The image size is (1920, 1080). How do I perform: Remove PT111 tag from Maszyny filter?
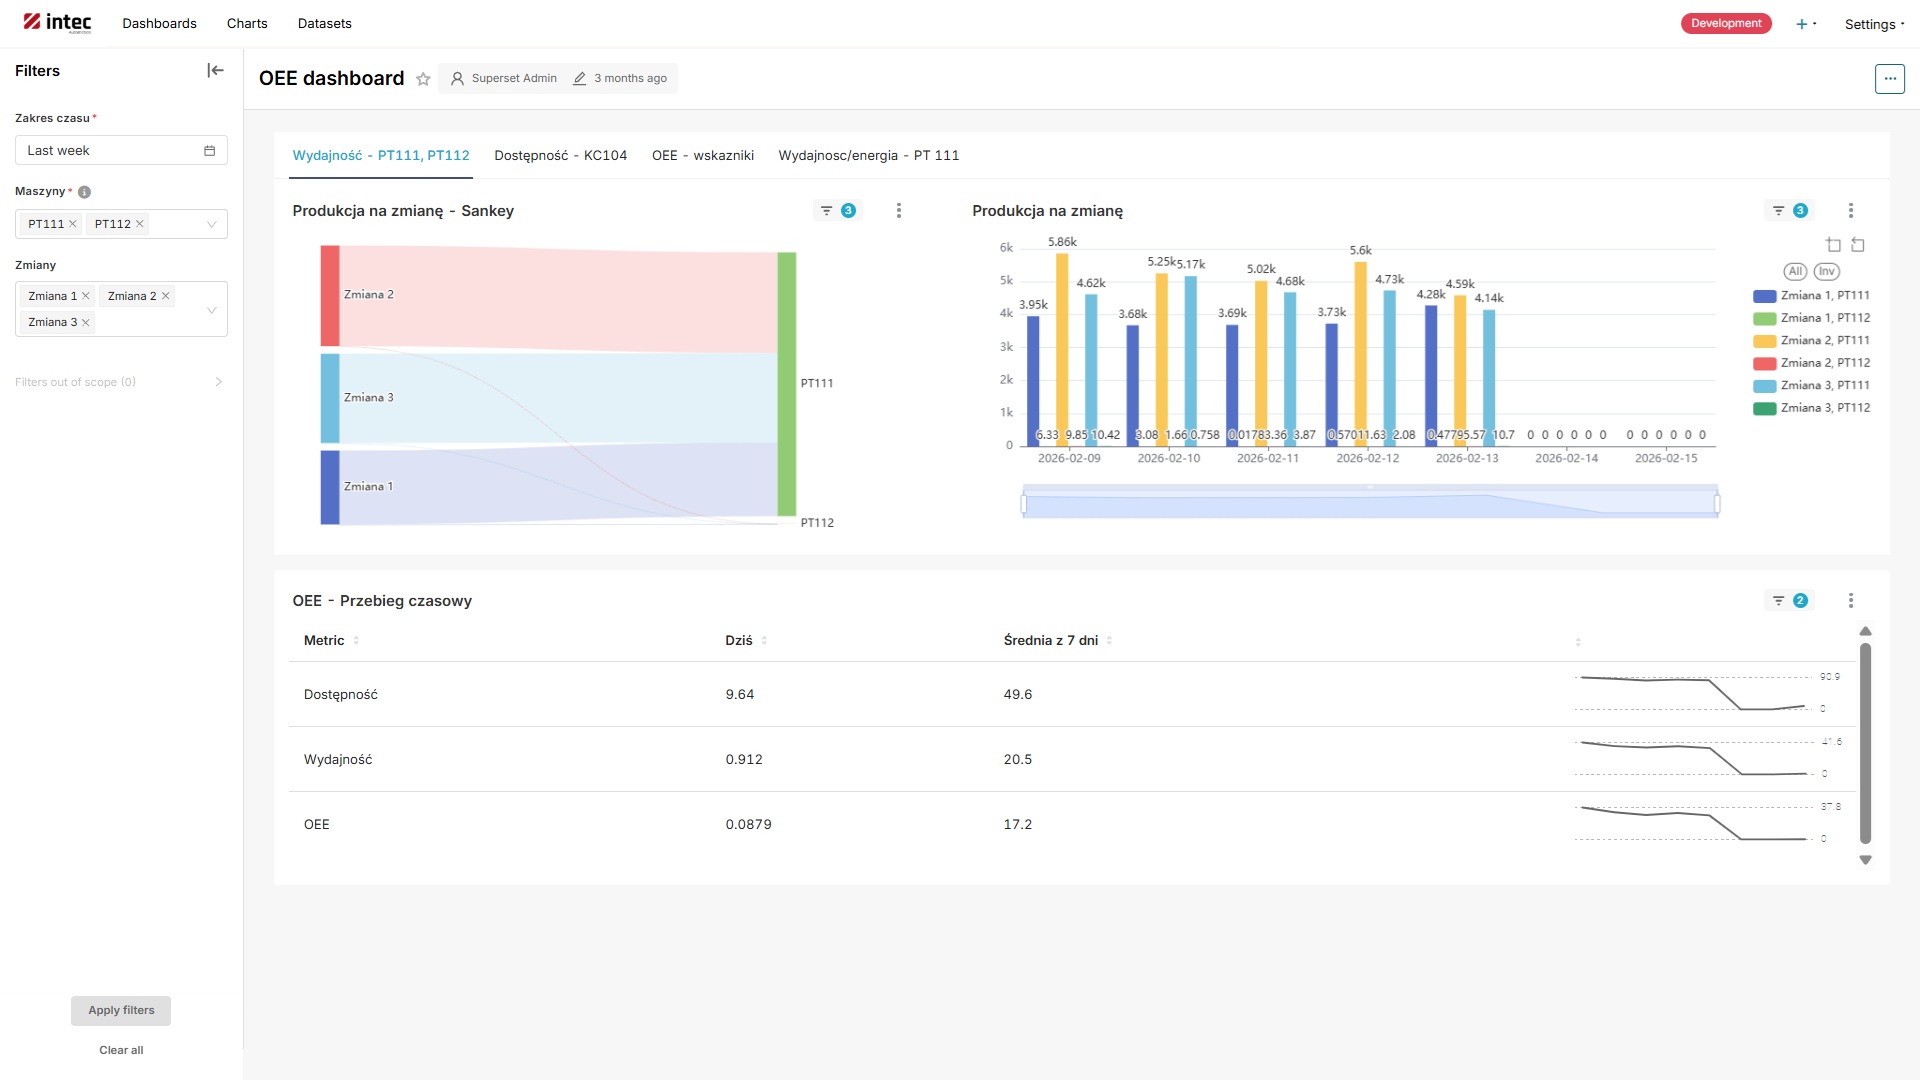[73, 224]
